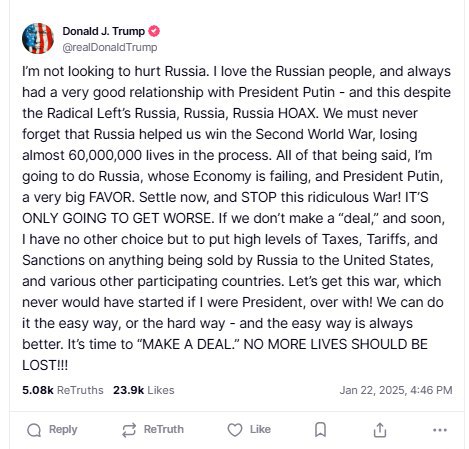
Task: Click the Reply speech bubble icon
Action: pyautogui.click(x=34, y=430)
